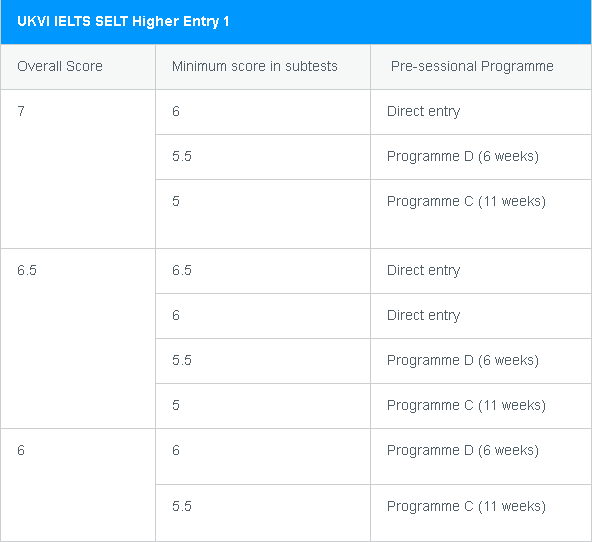Click the overall score 6.5 cell
Viewport: 592px width, 542px height.
tap(78, 338)
